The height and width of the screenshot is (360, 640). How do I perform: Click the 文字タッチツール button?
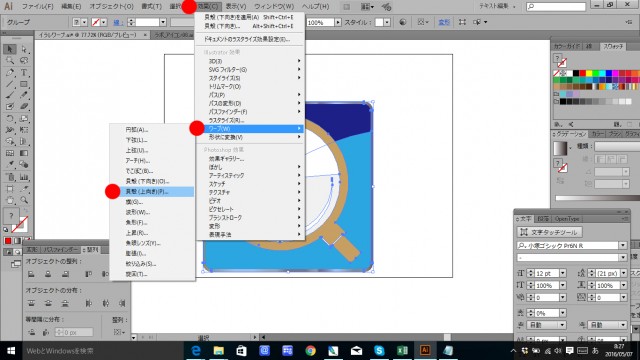point(549,232)
